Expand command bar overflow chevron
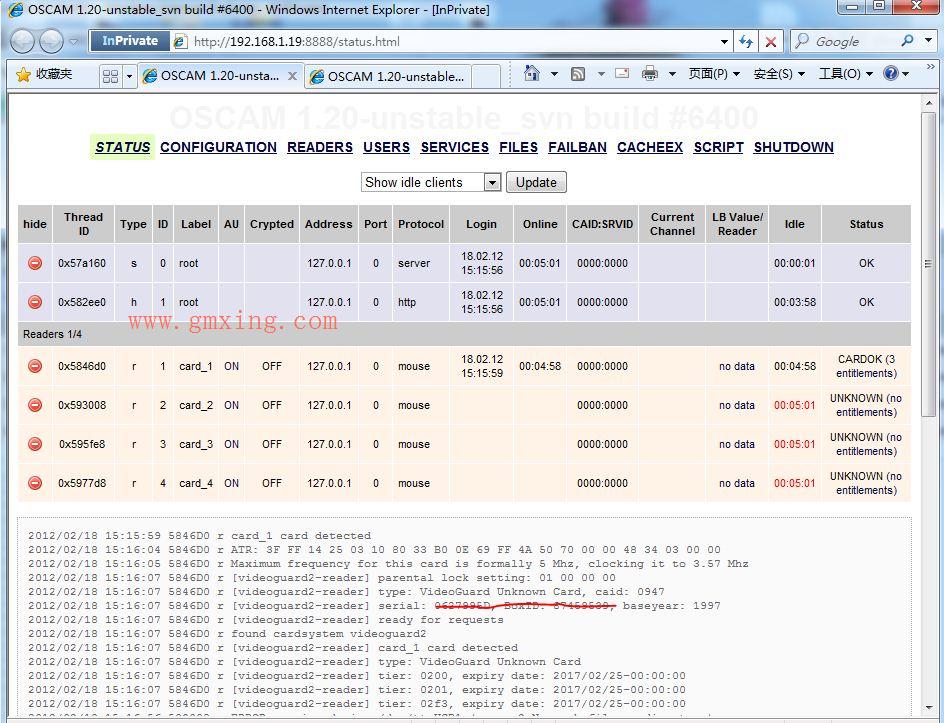 pos(930,66)
